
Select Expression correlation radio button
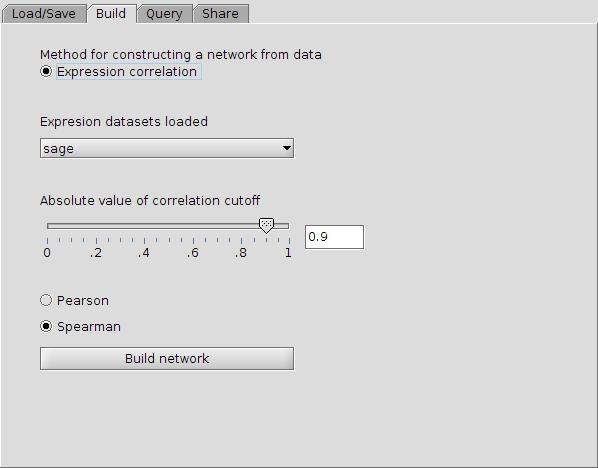tap(46, 71)
